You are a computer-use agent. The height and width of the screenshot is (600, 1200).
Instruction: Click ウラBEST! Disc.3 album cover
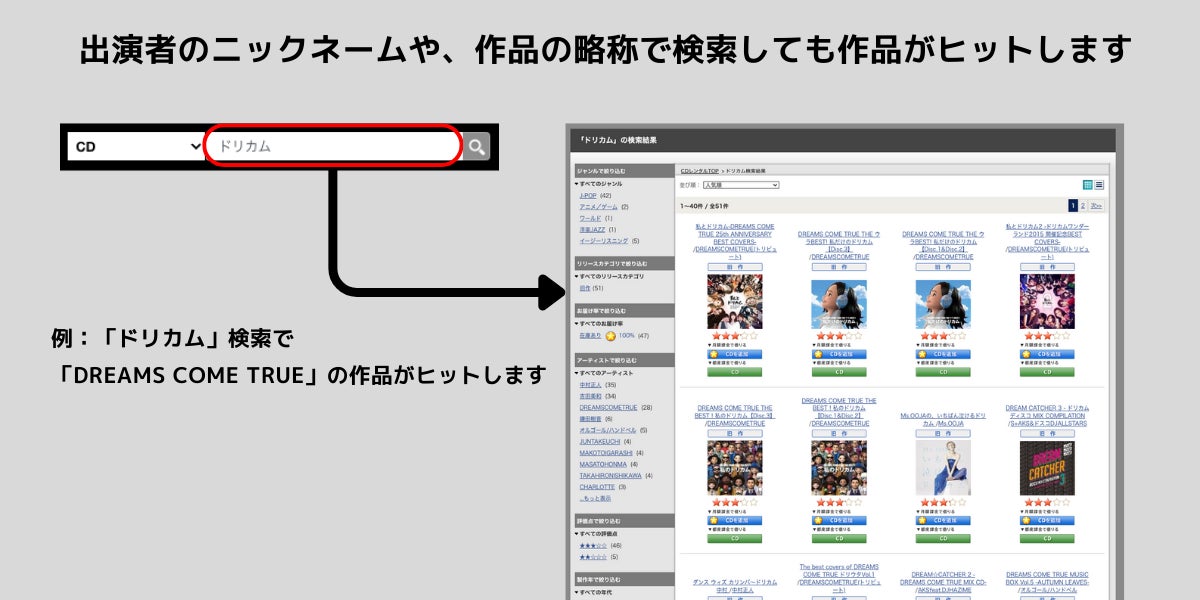tap(839, 302)
